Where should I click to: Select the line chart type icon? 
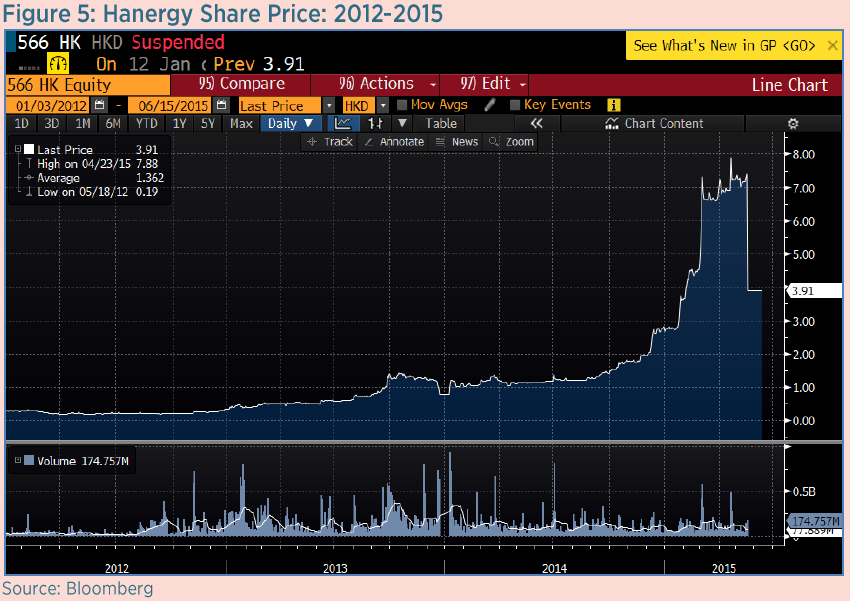click(342, 124)
